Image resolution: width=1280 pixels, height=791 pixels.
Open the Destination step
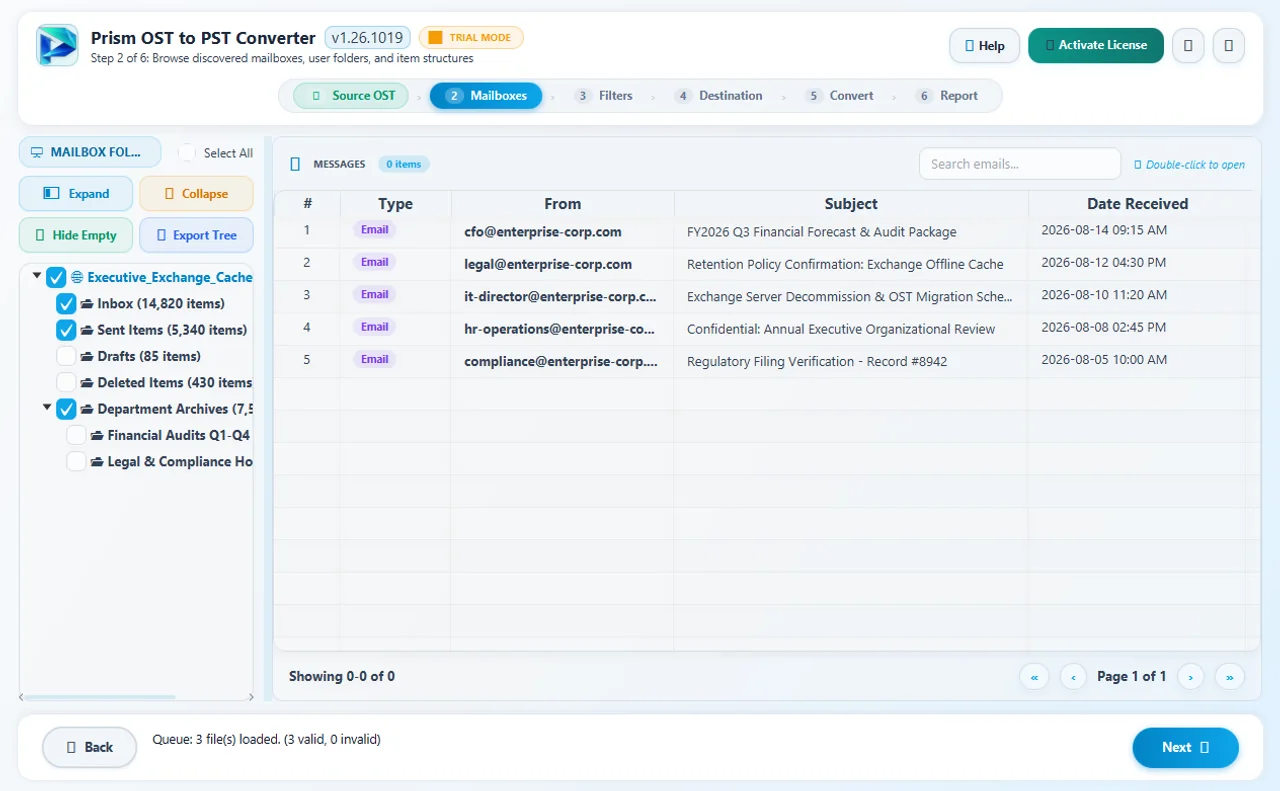[x=719, y=96]
